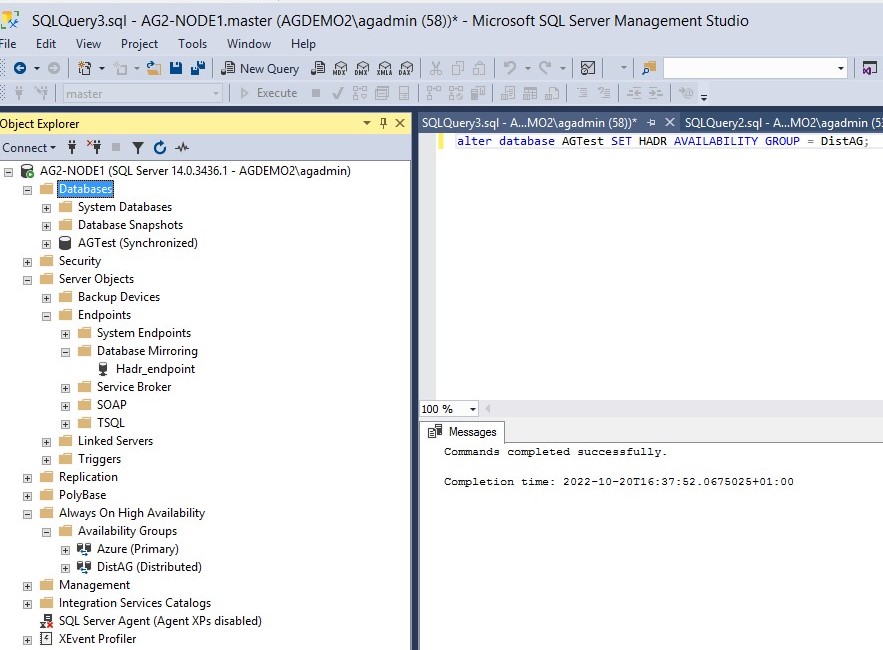Pin the Object Explorer panel with pushpin
The width and height of the screenshot is (883, 650).
pos(383,123)
